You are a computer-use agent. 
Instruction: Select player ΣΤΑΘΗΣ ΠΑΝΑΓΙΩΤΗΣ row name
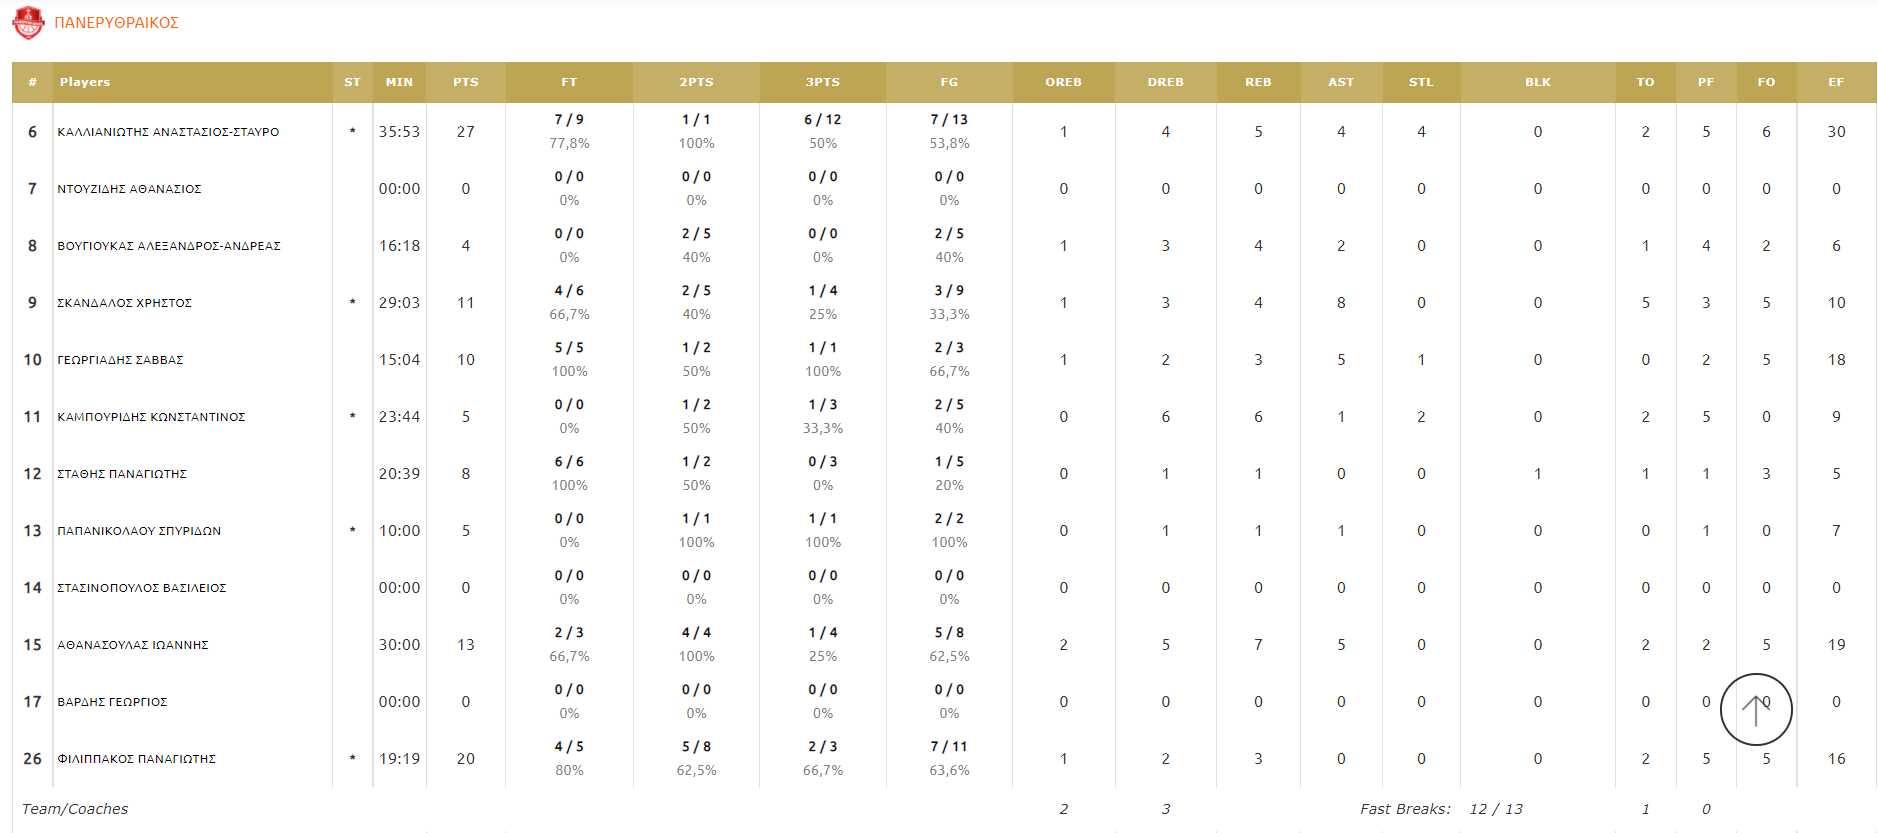122,474
